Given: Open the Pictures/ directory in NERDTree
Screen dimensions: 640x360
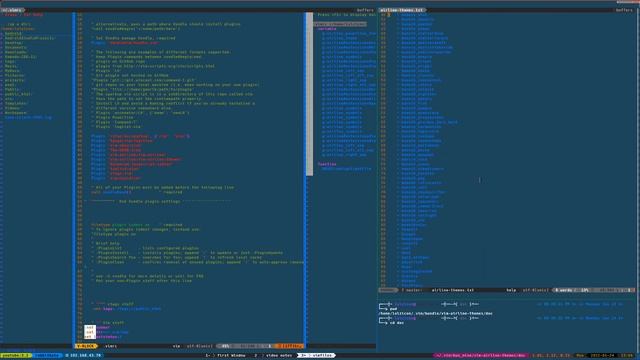Looking at the screenshot, I should click(x=15, y=76).
